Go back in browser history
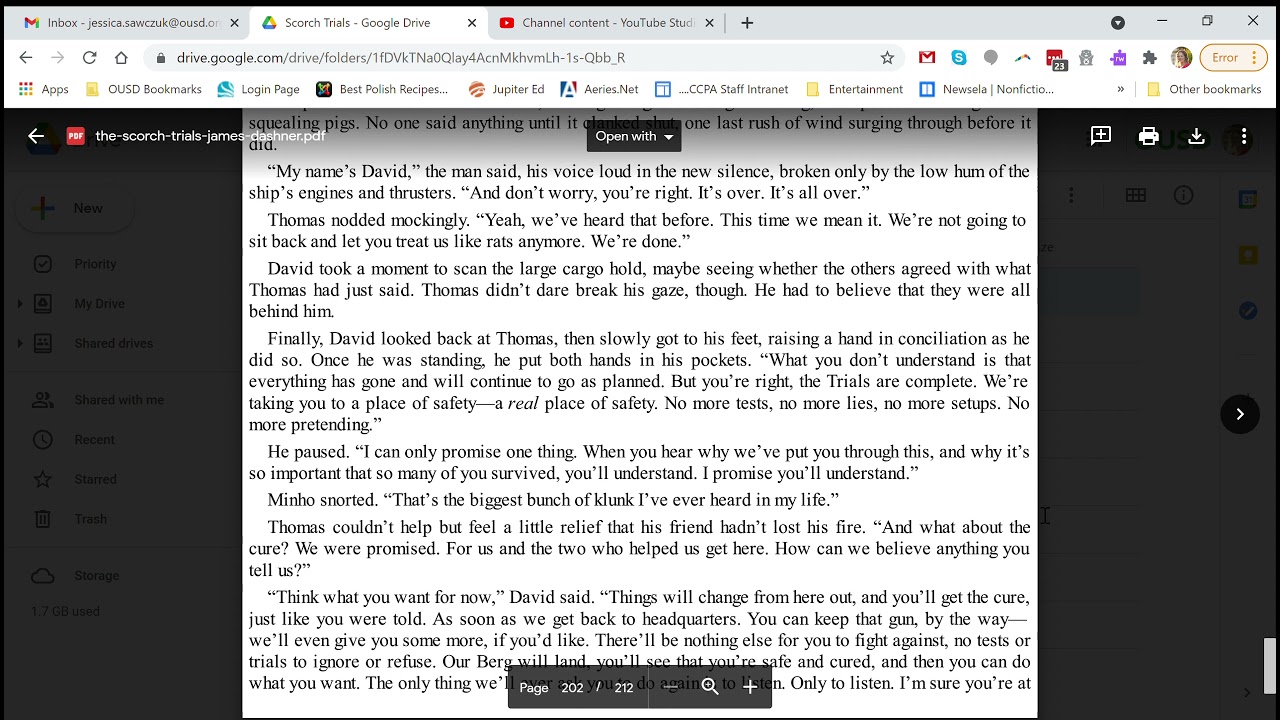 pyautogui.click(x=26, y=58)
